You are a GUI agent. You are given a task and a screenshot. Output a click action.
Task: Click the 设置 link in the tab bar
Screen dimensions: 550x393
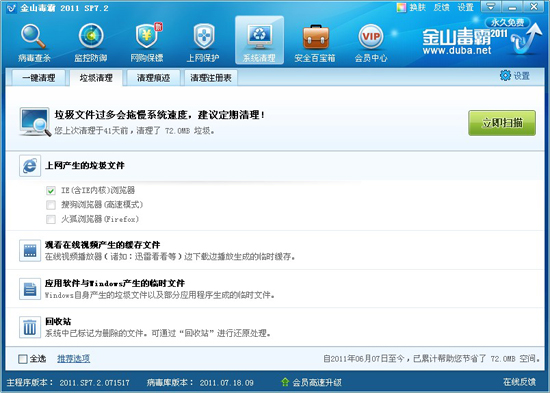tap(522, 76)
